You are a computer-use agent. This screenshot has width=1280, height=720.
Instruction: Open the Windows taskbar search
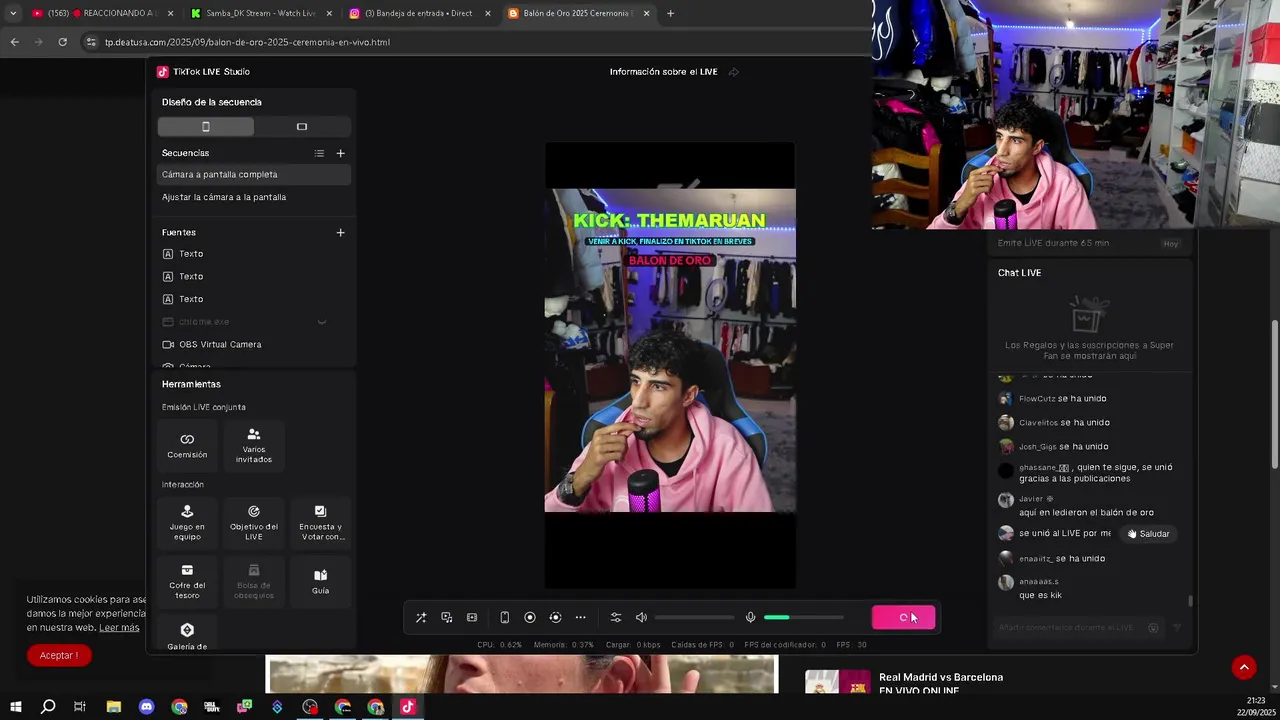tap(48, 707)
